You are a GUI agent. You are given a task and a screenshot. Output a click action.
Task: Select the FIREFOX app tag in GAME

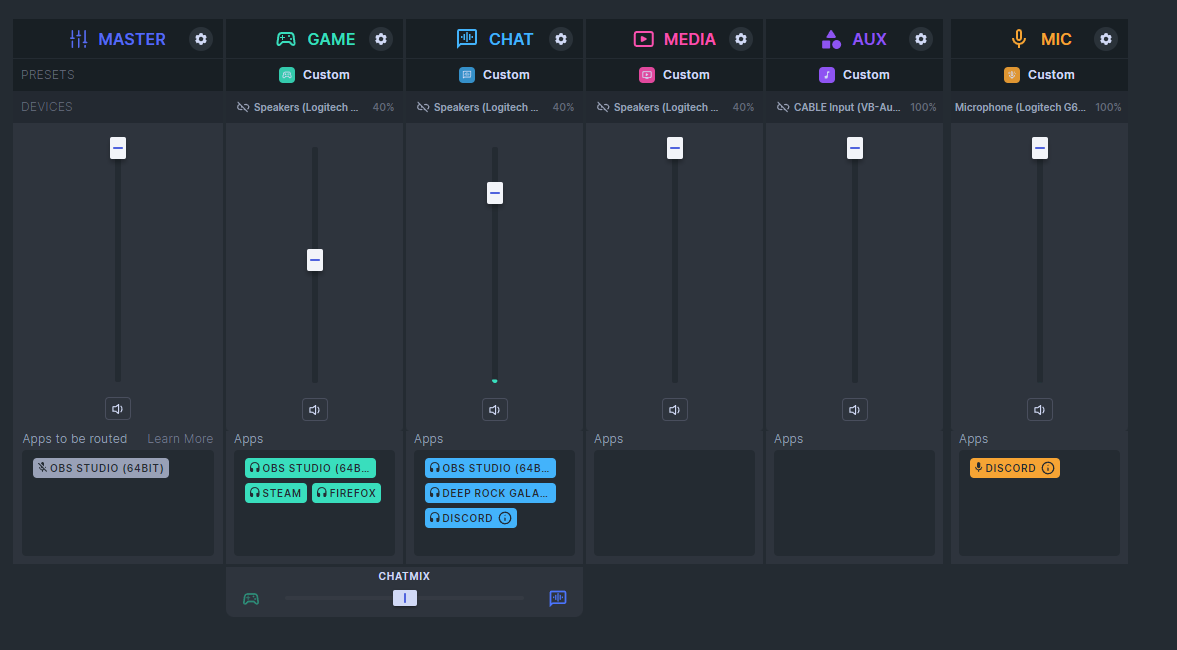pos(346,493)
